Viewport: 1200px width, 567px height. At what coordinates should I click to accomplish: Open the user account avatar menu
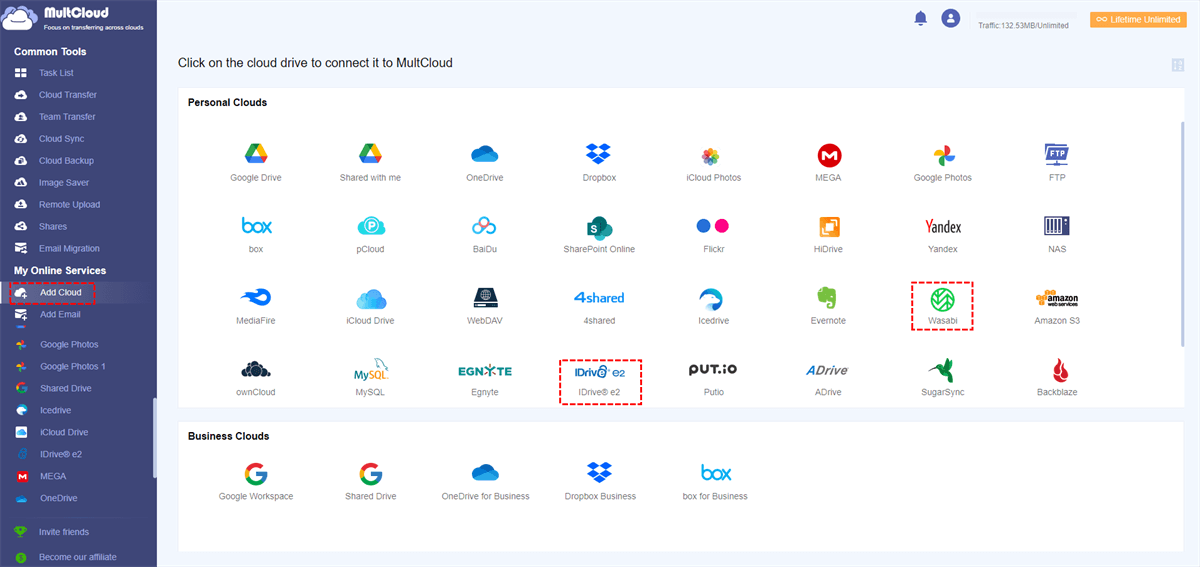point(950,18)
